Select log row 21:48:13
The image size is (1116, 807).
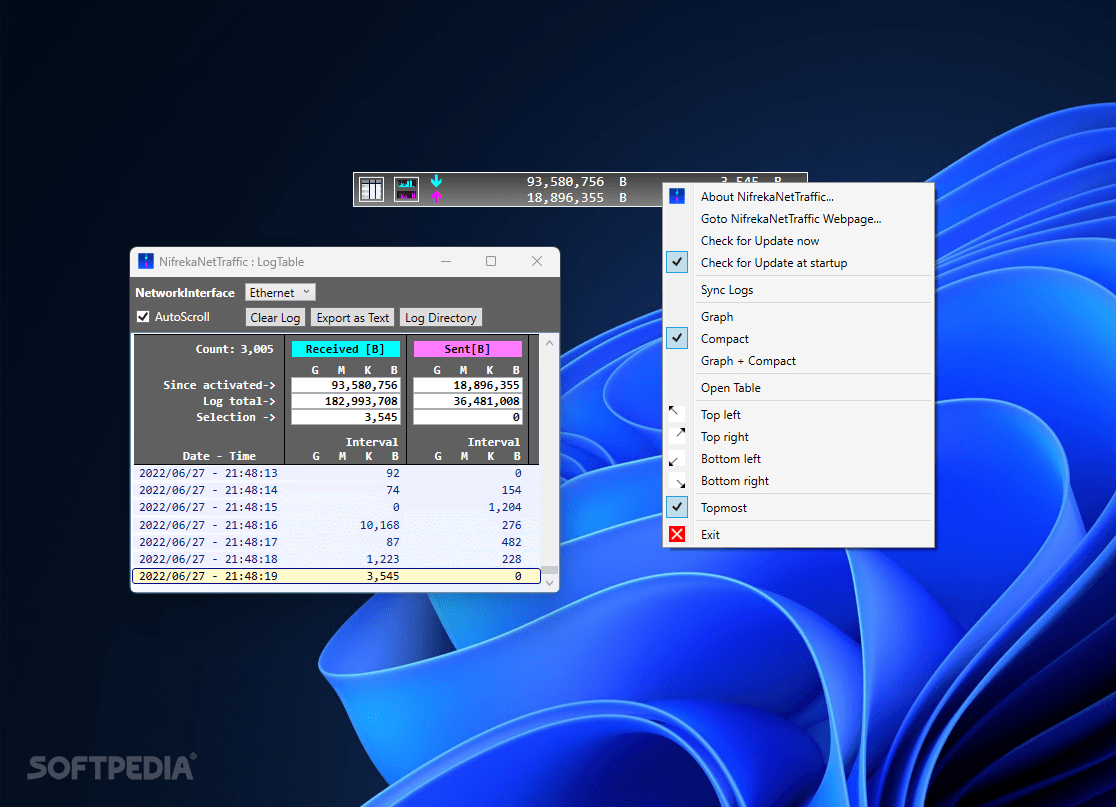tap(336, 473)
